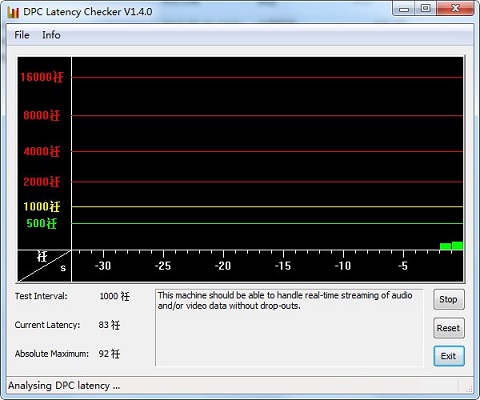
Task: Close the window with the X button
Action: (x=455, y=9)
